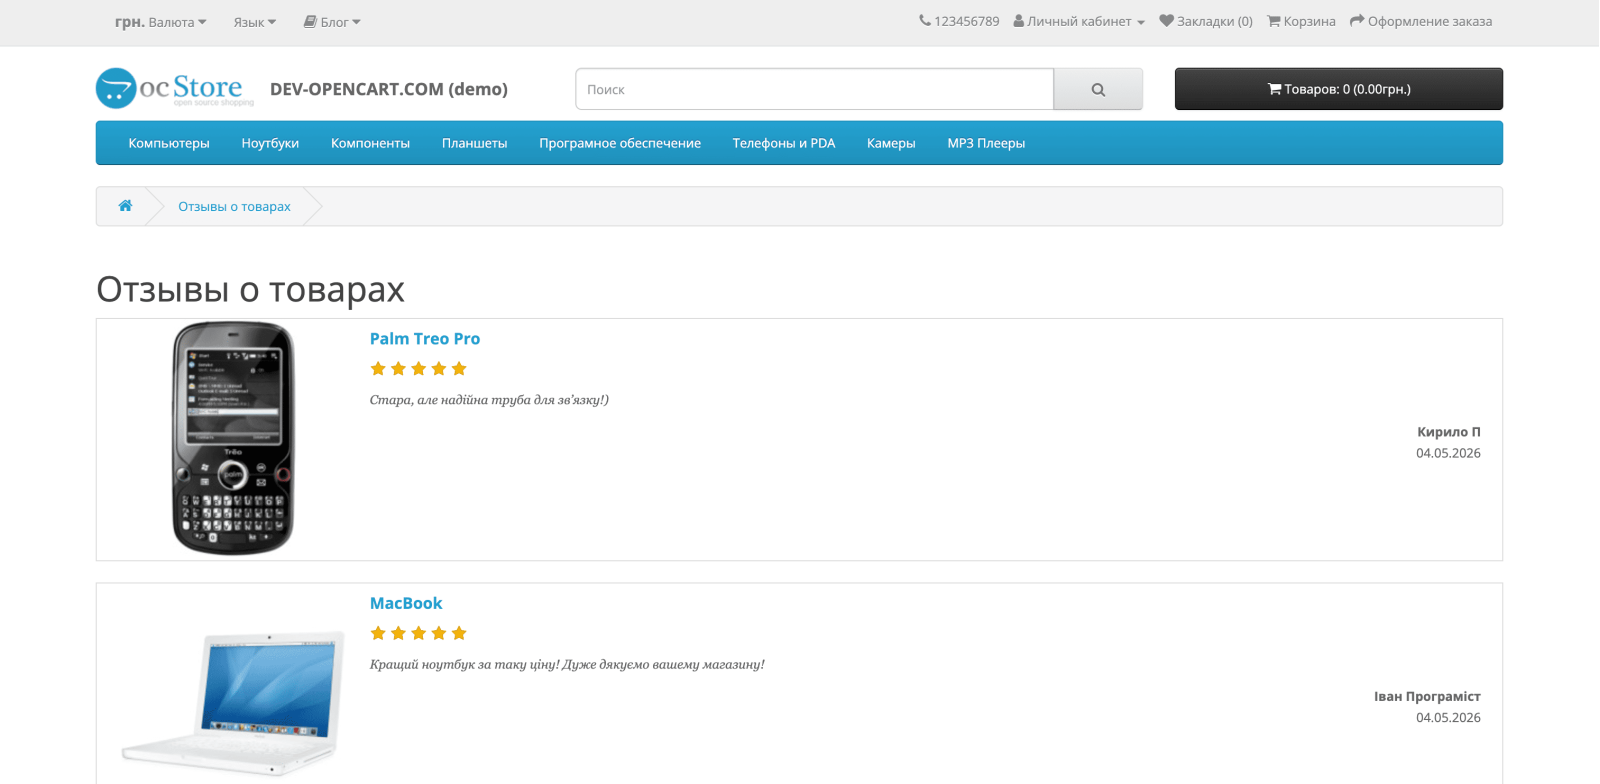This screenshot has height=784, width=1600.
Task: Click the magnifier search button
Action: pos(1098,89)
